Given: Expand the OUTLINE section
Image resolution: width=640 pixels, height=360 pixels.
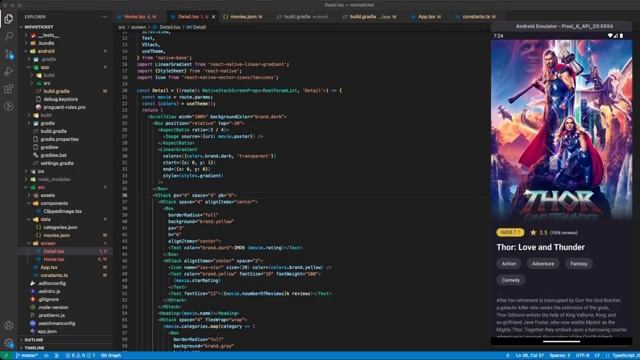Looking at the screenshot, I should [x=33, y=340].
